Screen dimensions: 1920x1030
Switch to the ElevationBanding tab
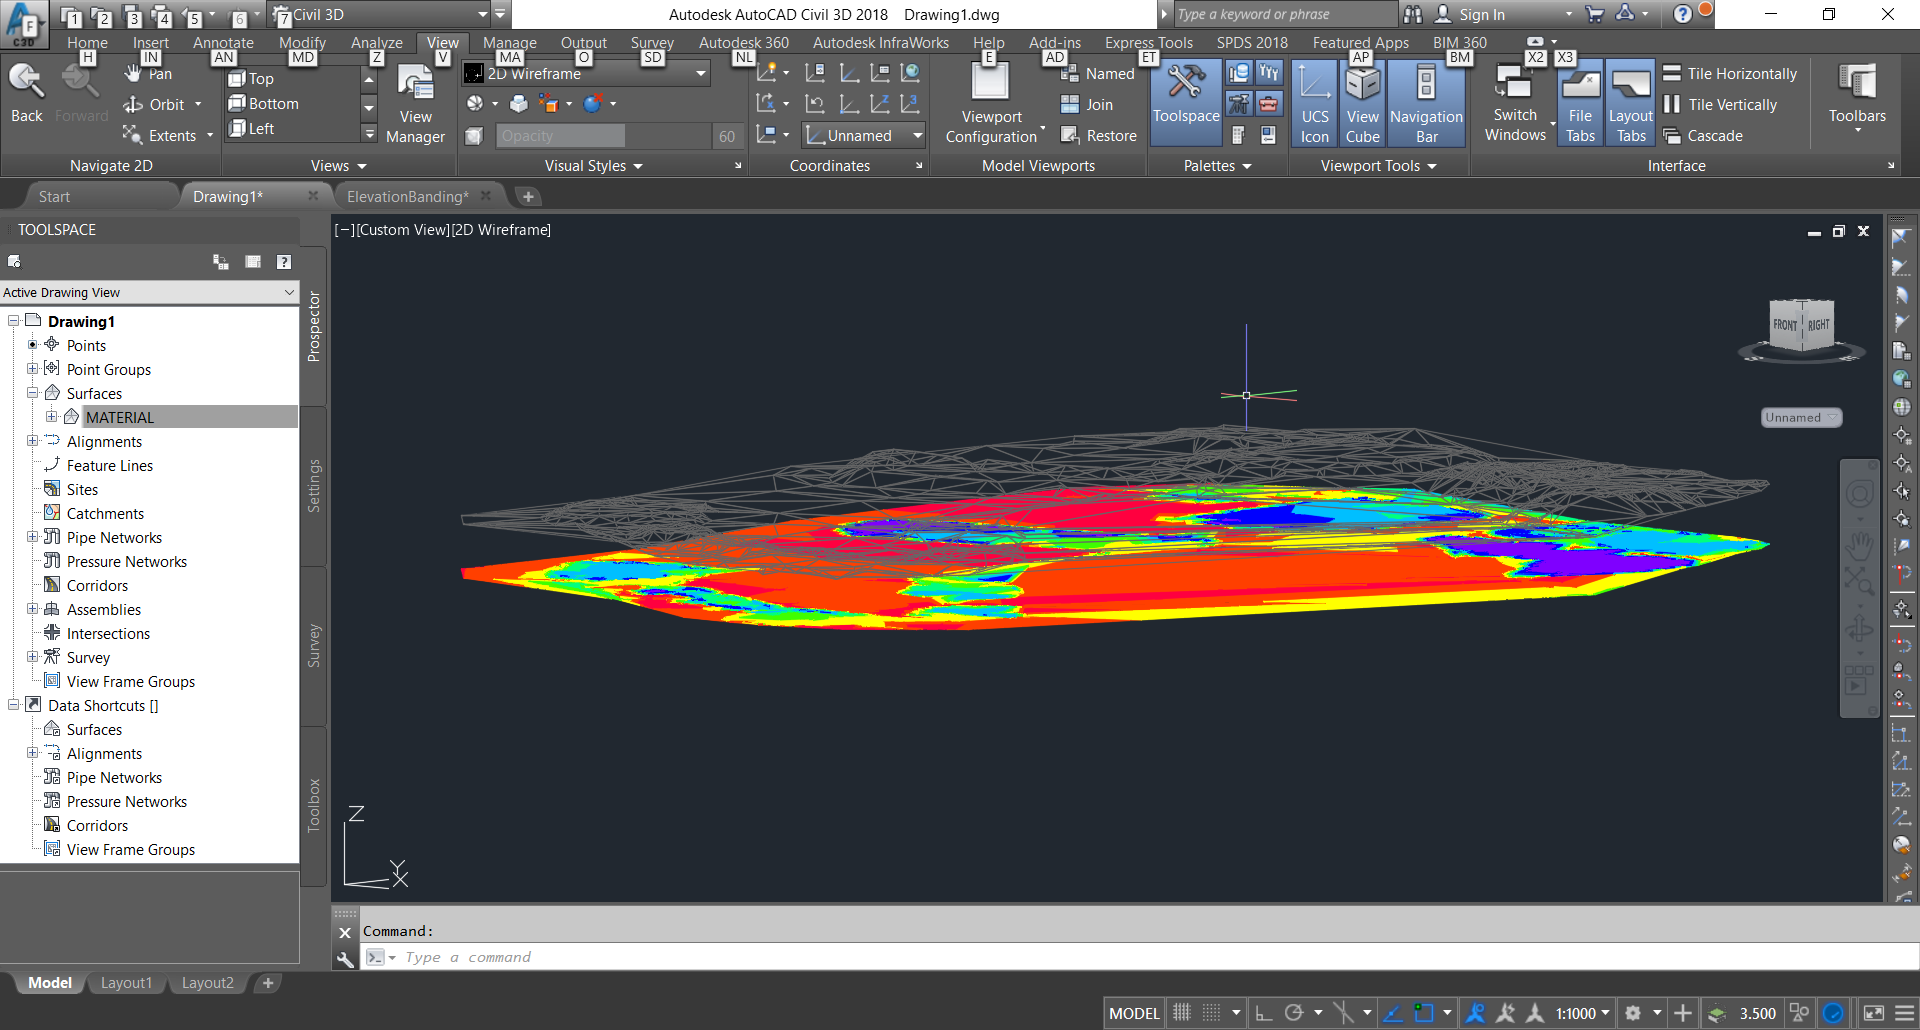point(407,196)
